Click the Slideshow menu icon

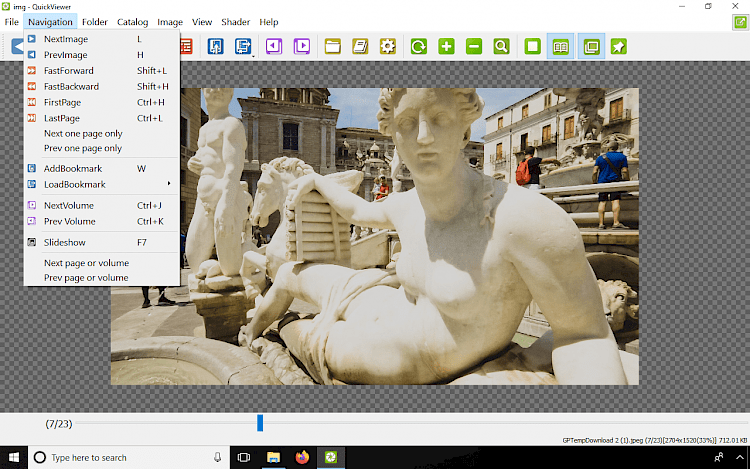32,242
